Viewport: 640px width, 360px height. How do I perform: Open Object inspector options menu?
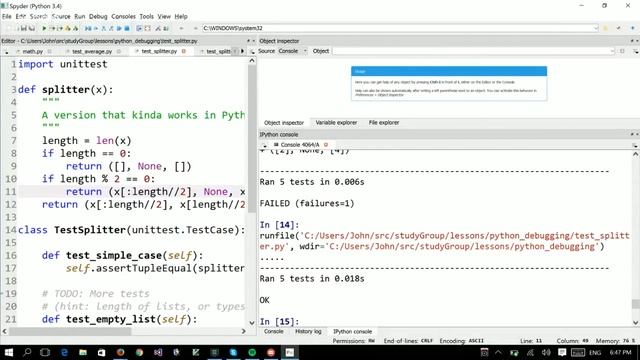pyautogui.click(x=636, y=51)
